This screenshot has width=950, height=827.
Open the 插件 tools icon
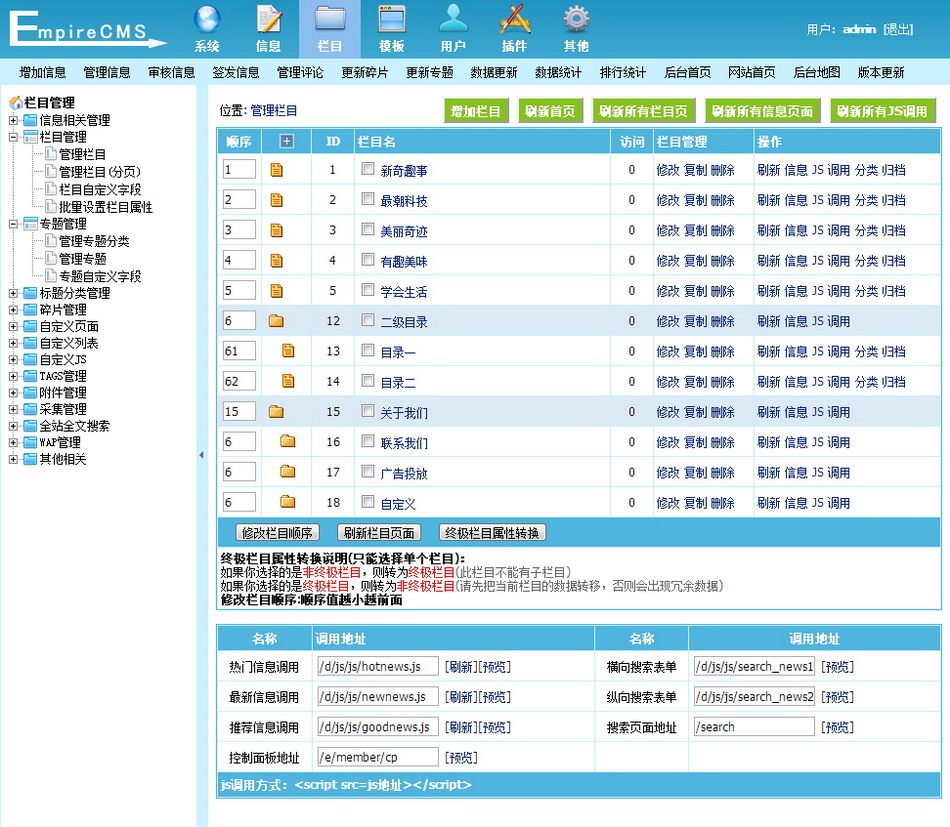(514, 20)
